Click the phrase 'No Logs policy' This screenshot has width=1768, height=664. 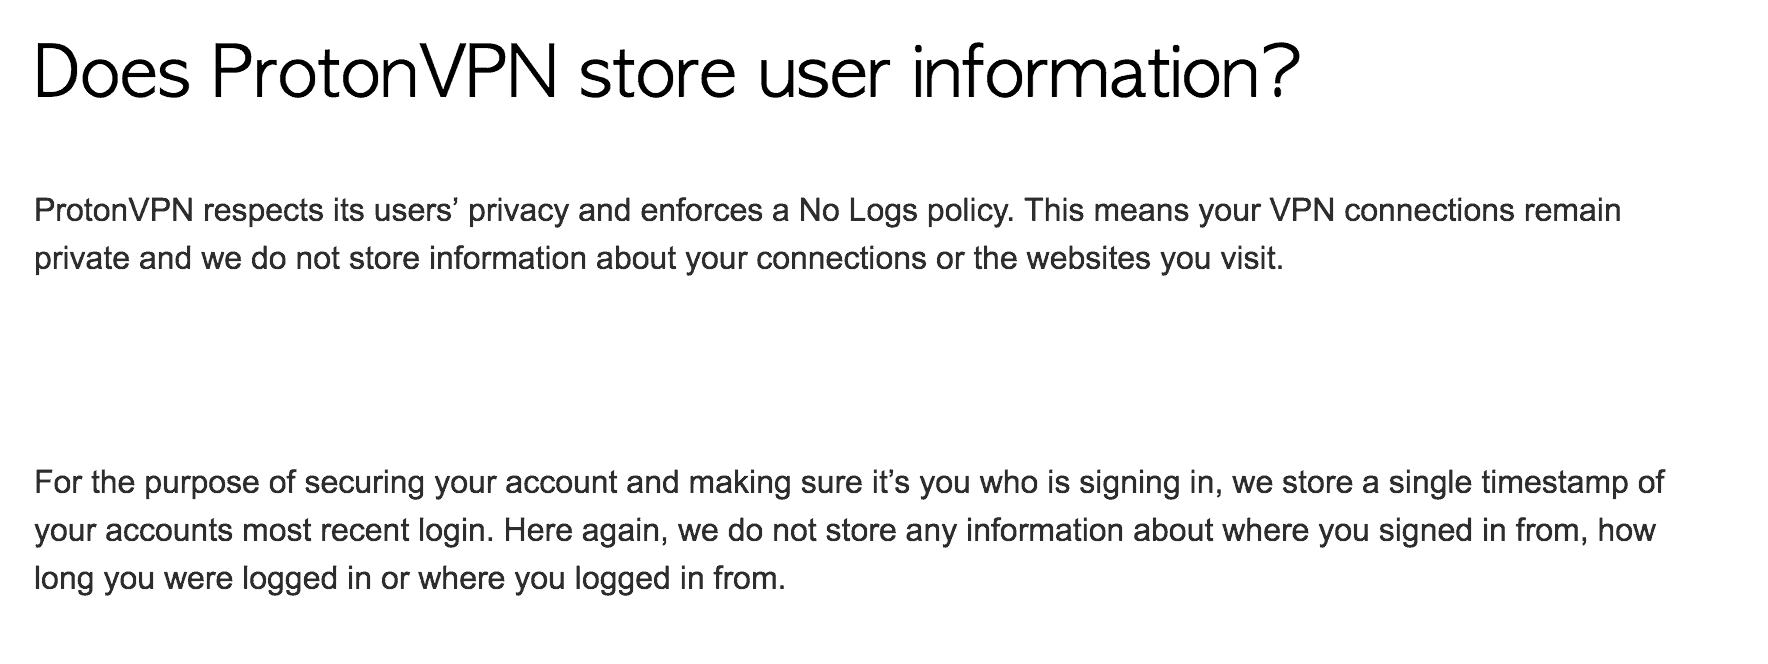[905, 211]
